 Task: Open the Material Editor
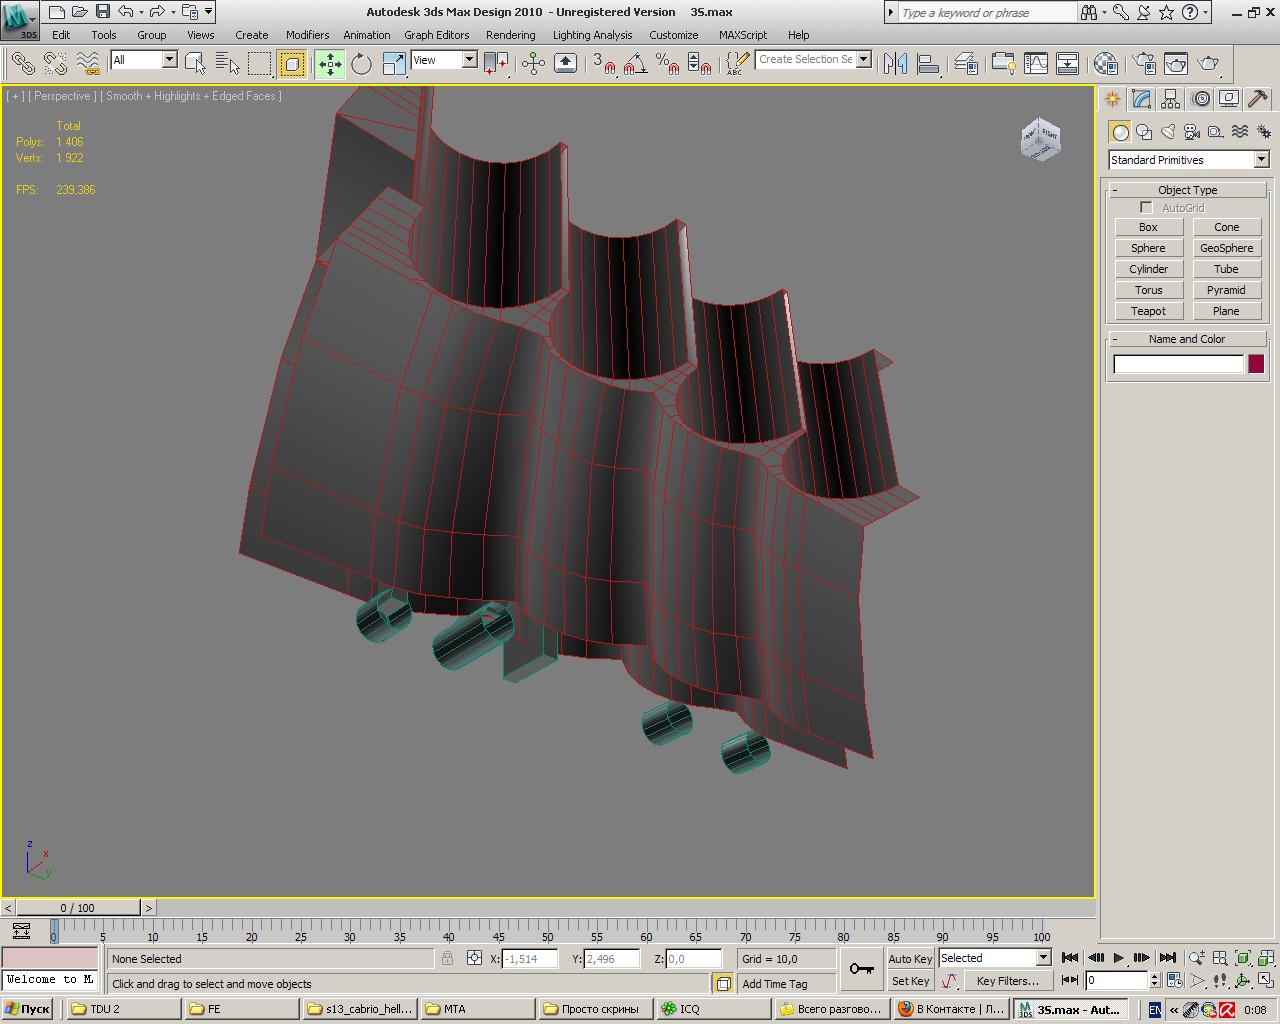click(1105, 64)
